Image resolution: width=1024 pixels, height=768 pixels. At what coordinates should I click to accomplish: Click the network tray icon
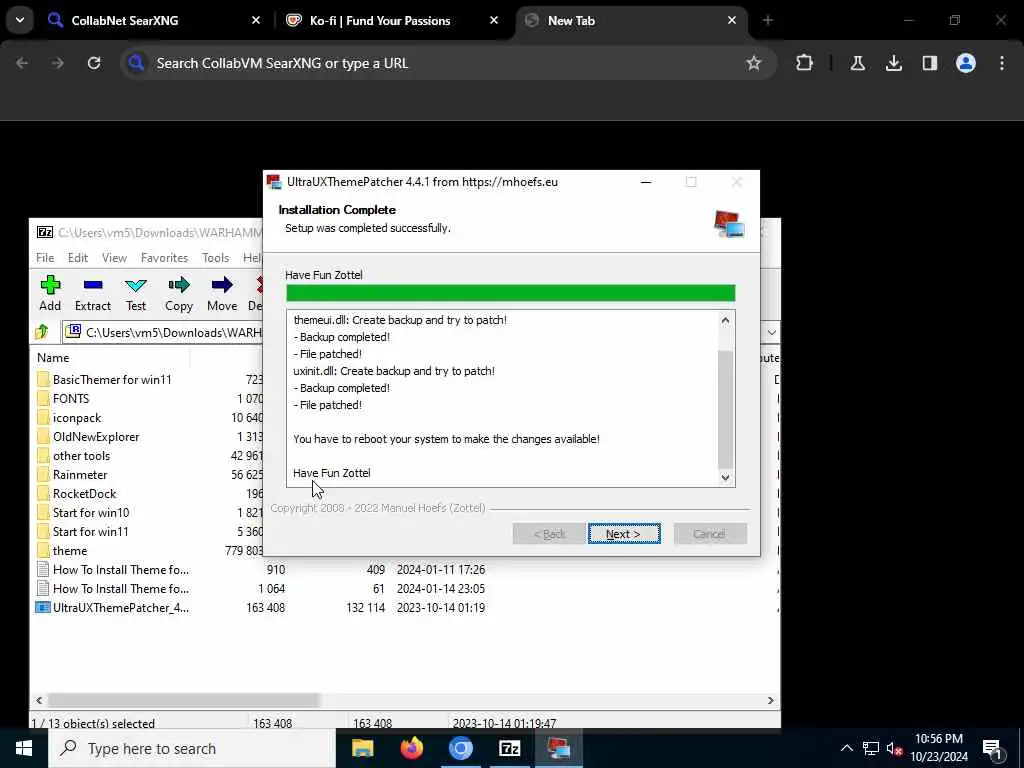coord(871,748)
